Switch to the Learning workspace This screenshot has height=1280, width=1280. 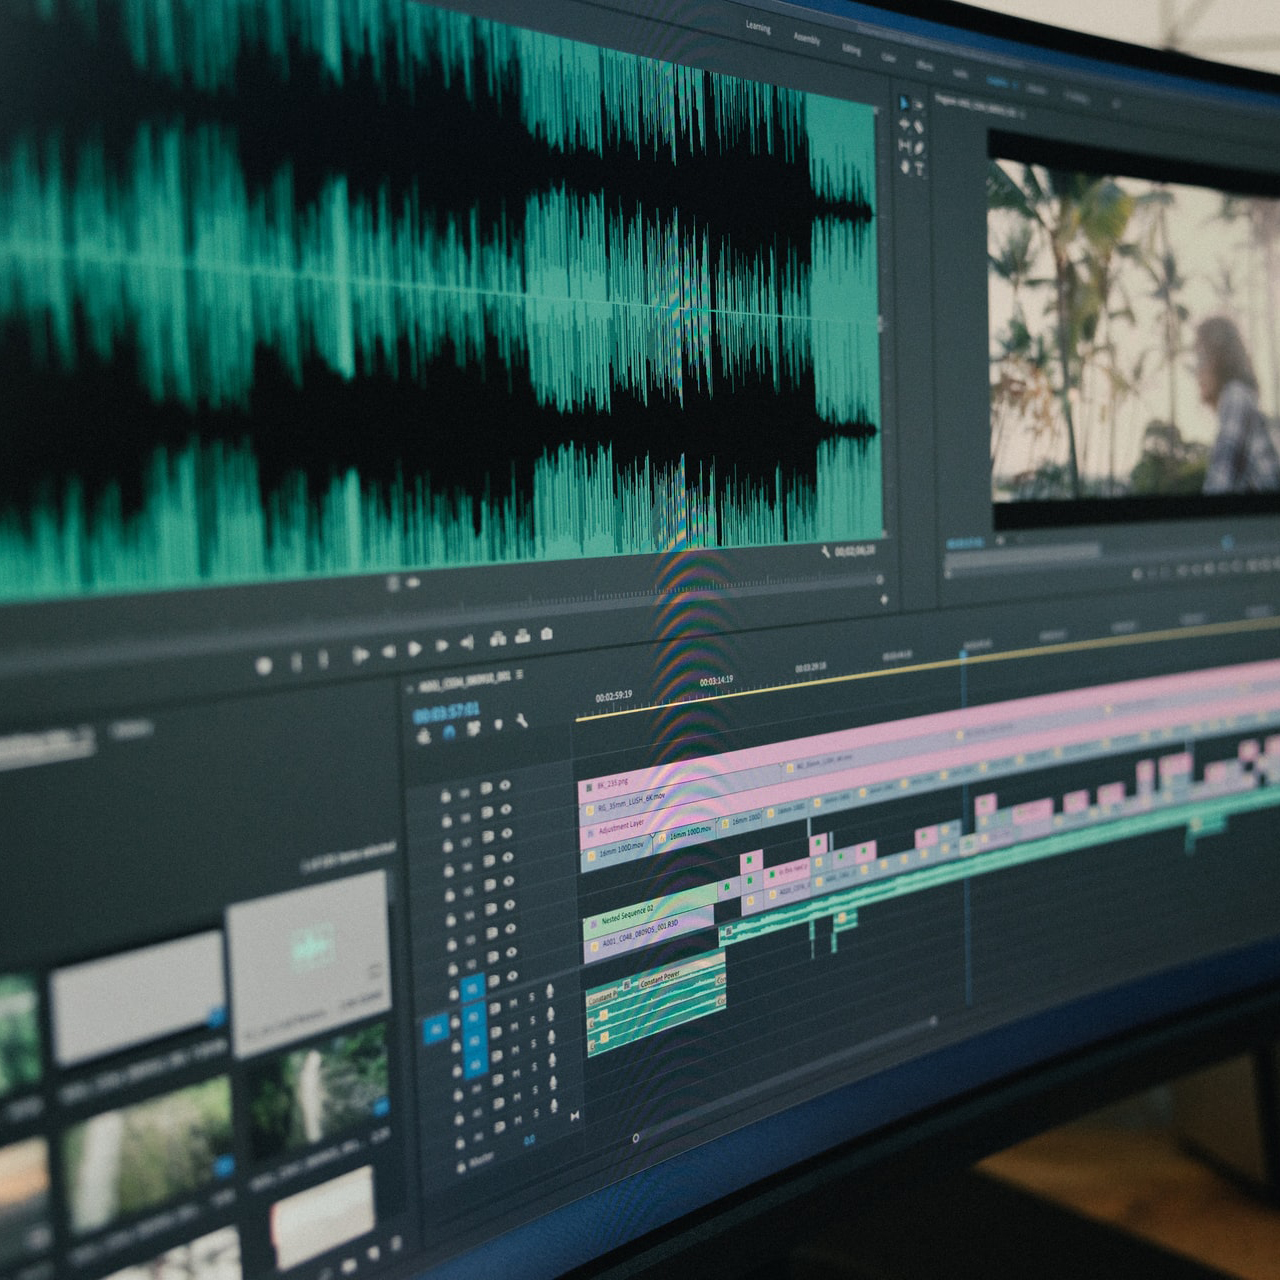(758, 28)
